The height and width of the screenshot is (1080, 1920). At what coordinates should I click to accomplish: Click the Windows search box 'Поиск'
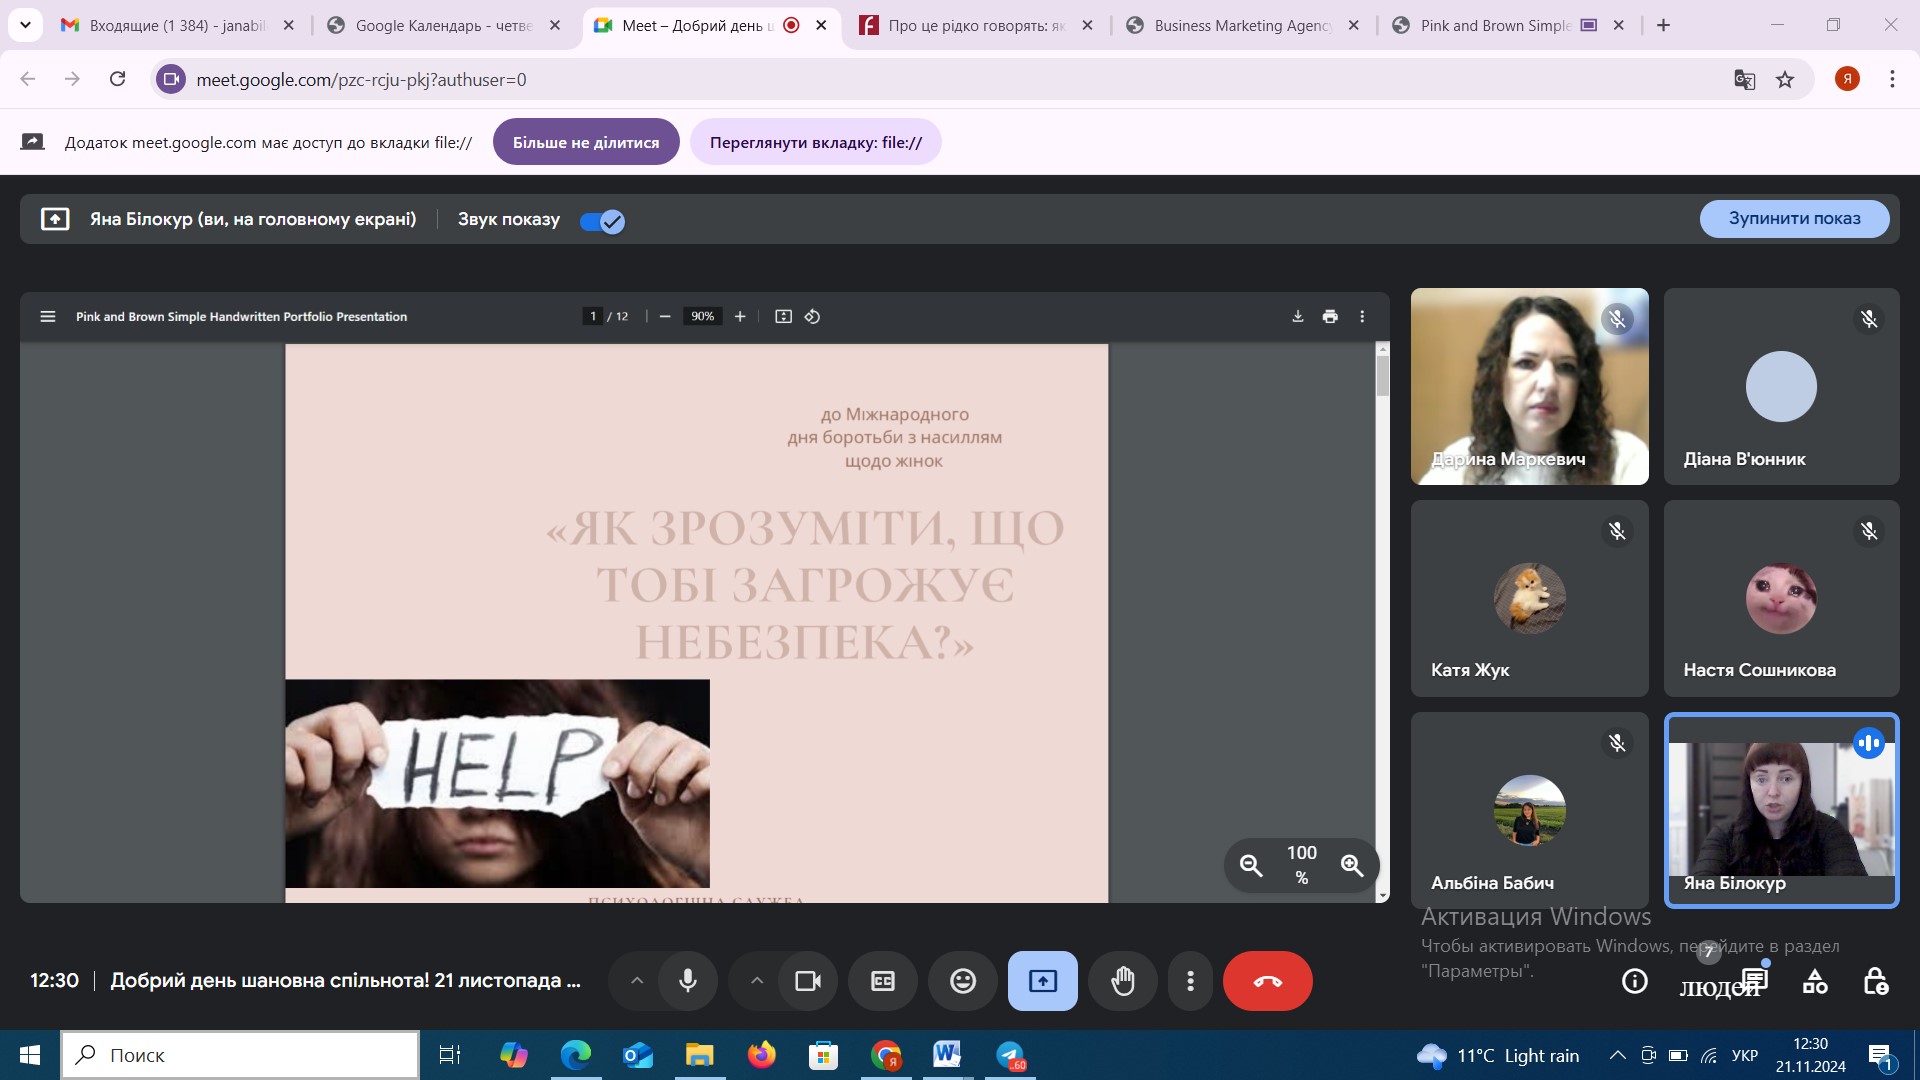click(x=240, y=1055)
